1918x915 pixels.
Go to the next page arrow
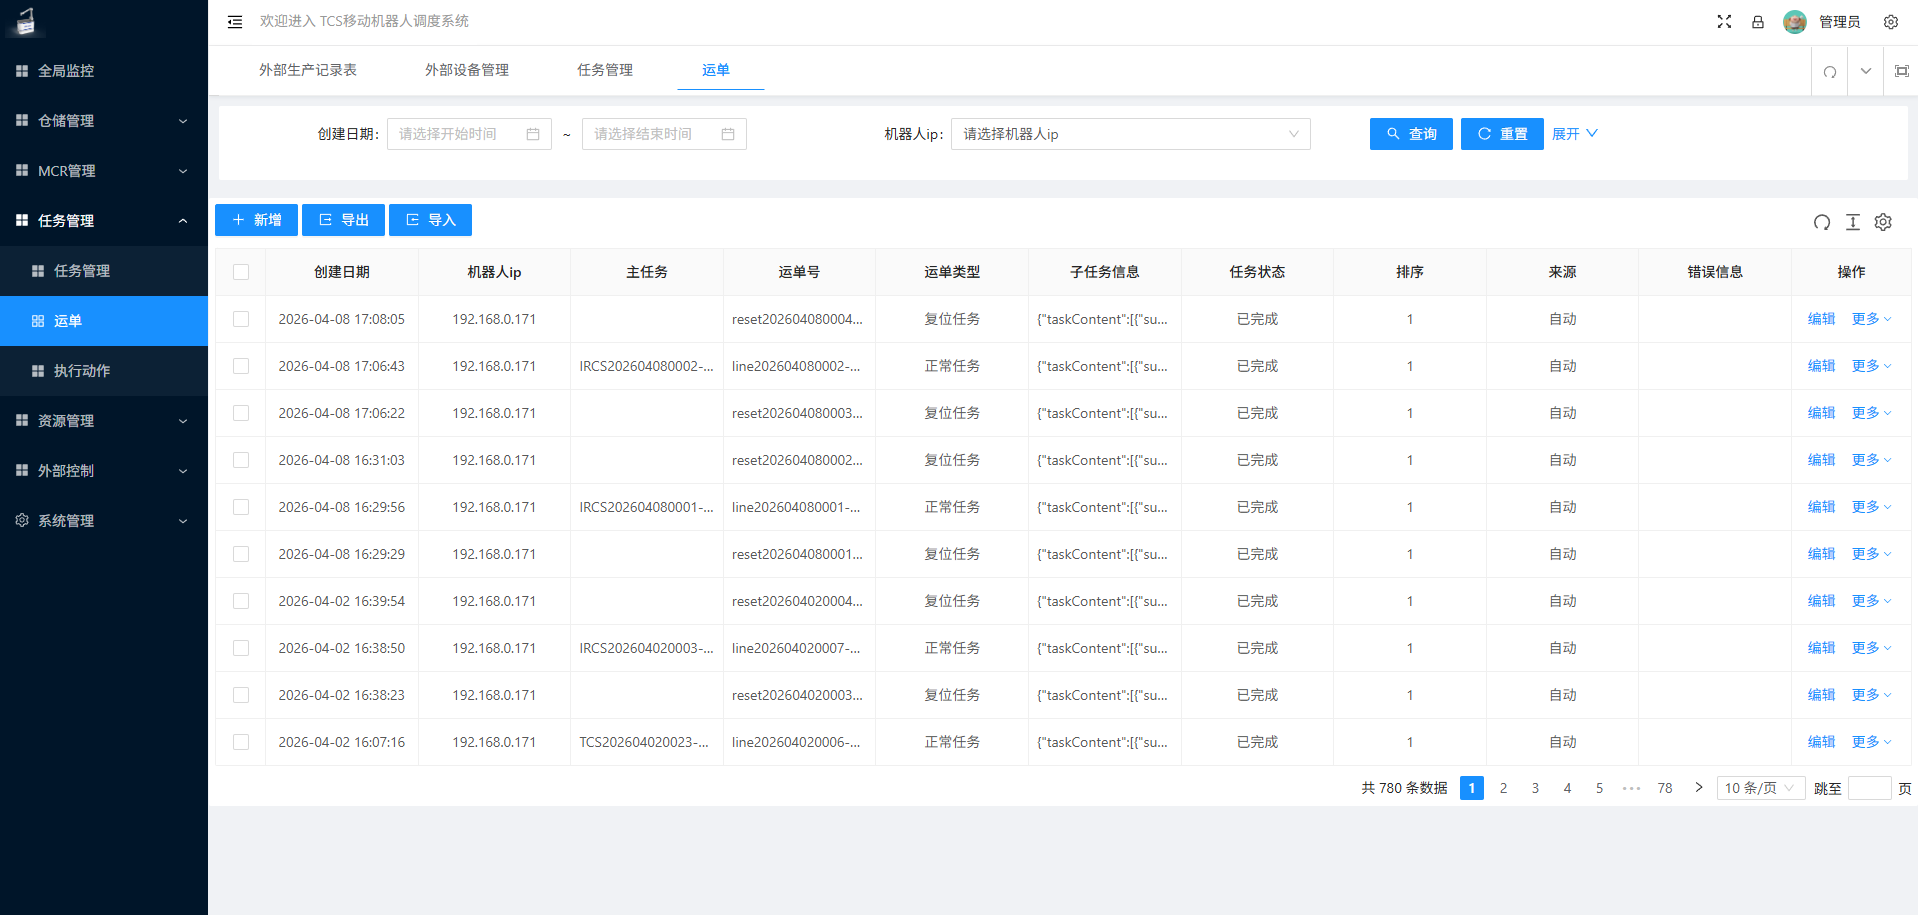[1698, 788]
